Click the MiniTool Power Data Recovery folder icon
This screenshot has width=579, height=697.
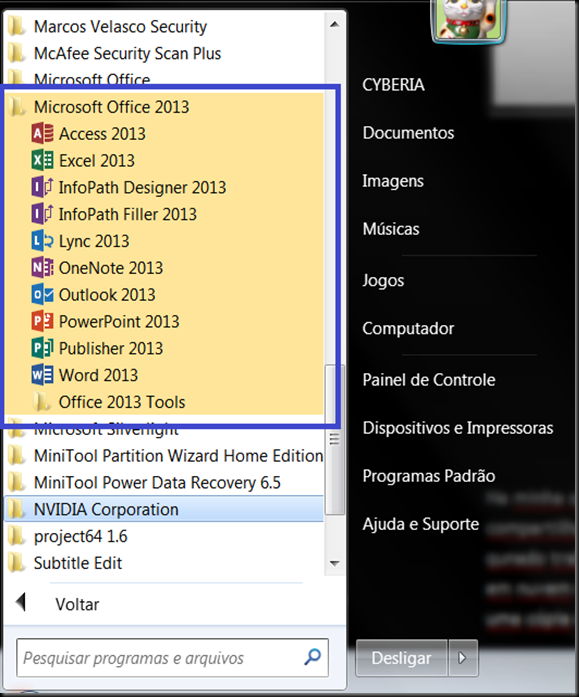(17, 482)
